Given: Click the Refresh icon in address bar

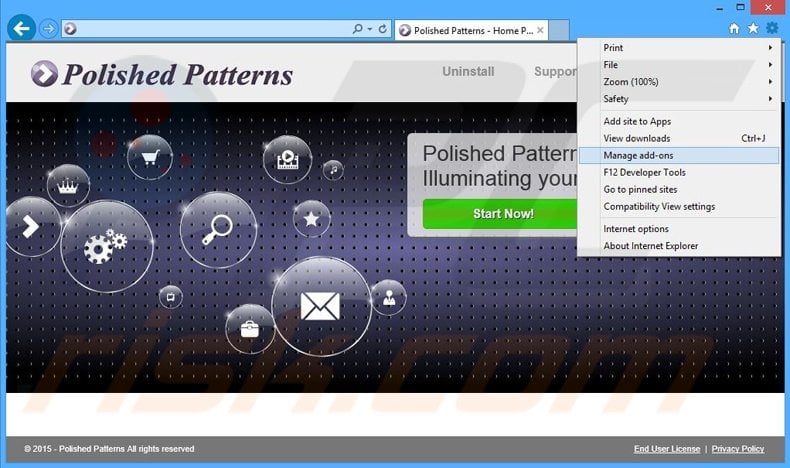Looking at the screenshot, I should (382, 29).
